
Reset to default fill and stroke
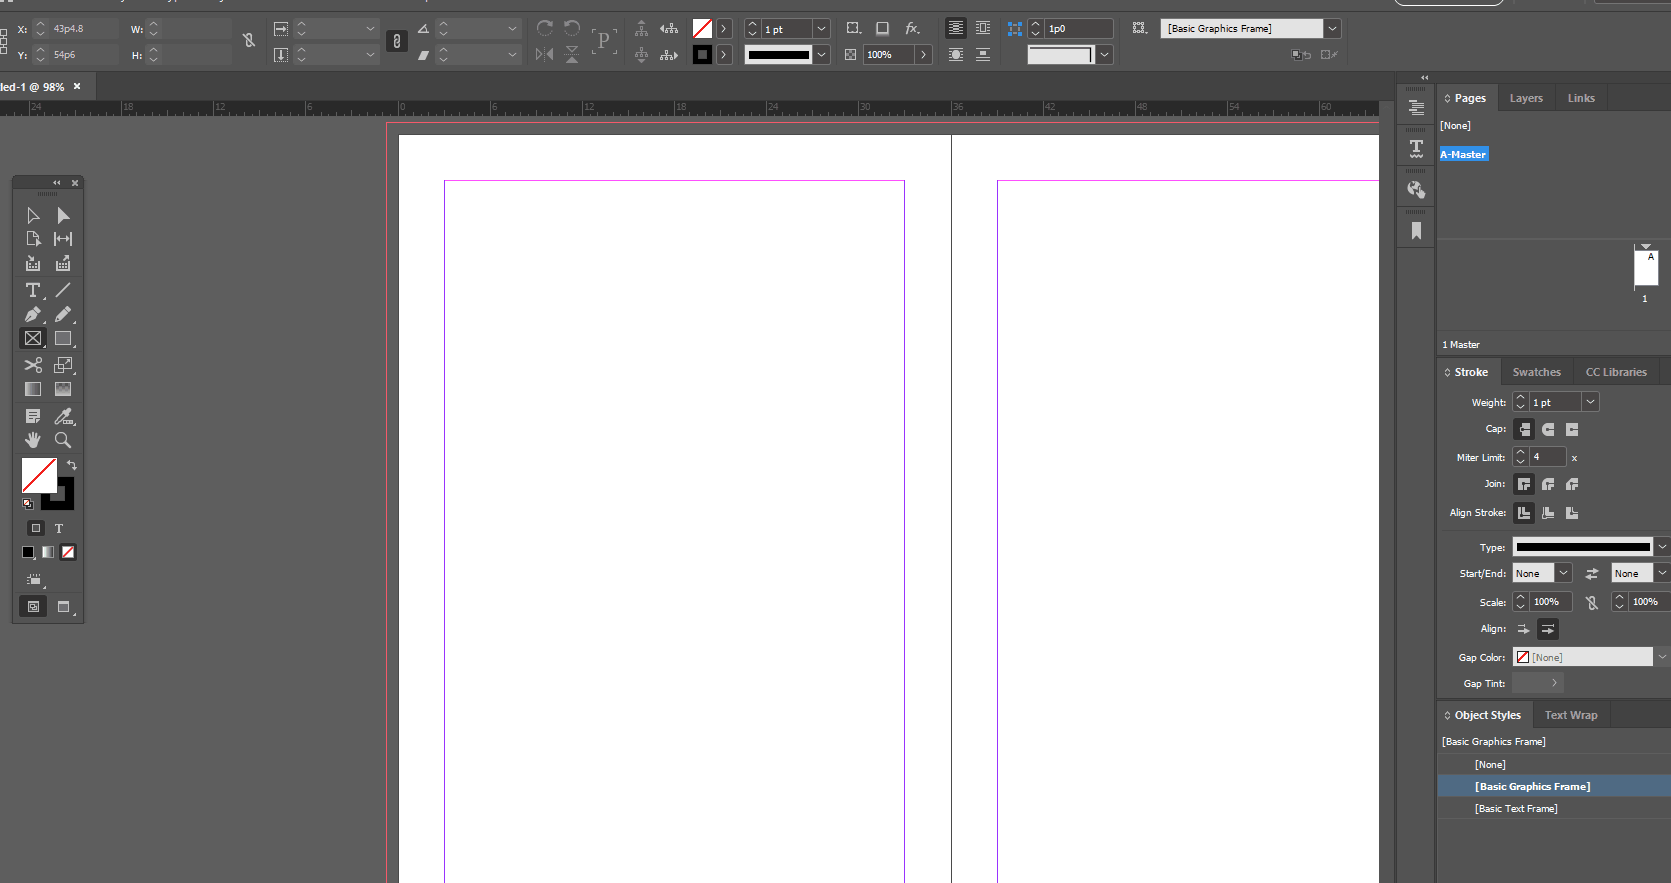28,504
